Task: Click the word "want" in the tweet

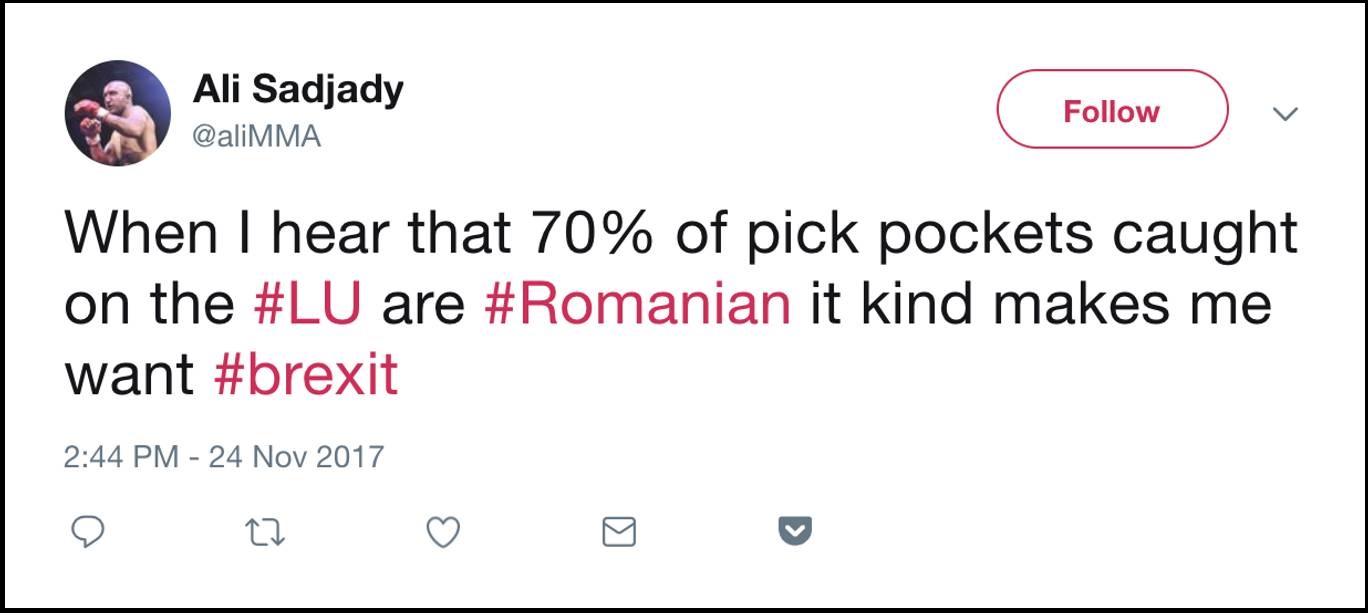Action: pyautogui.click(x=129, y=375)
